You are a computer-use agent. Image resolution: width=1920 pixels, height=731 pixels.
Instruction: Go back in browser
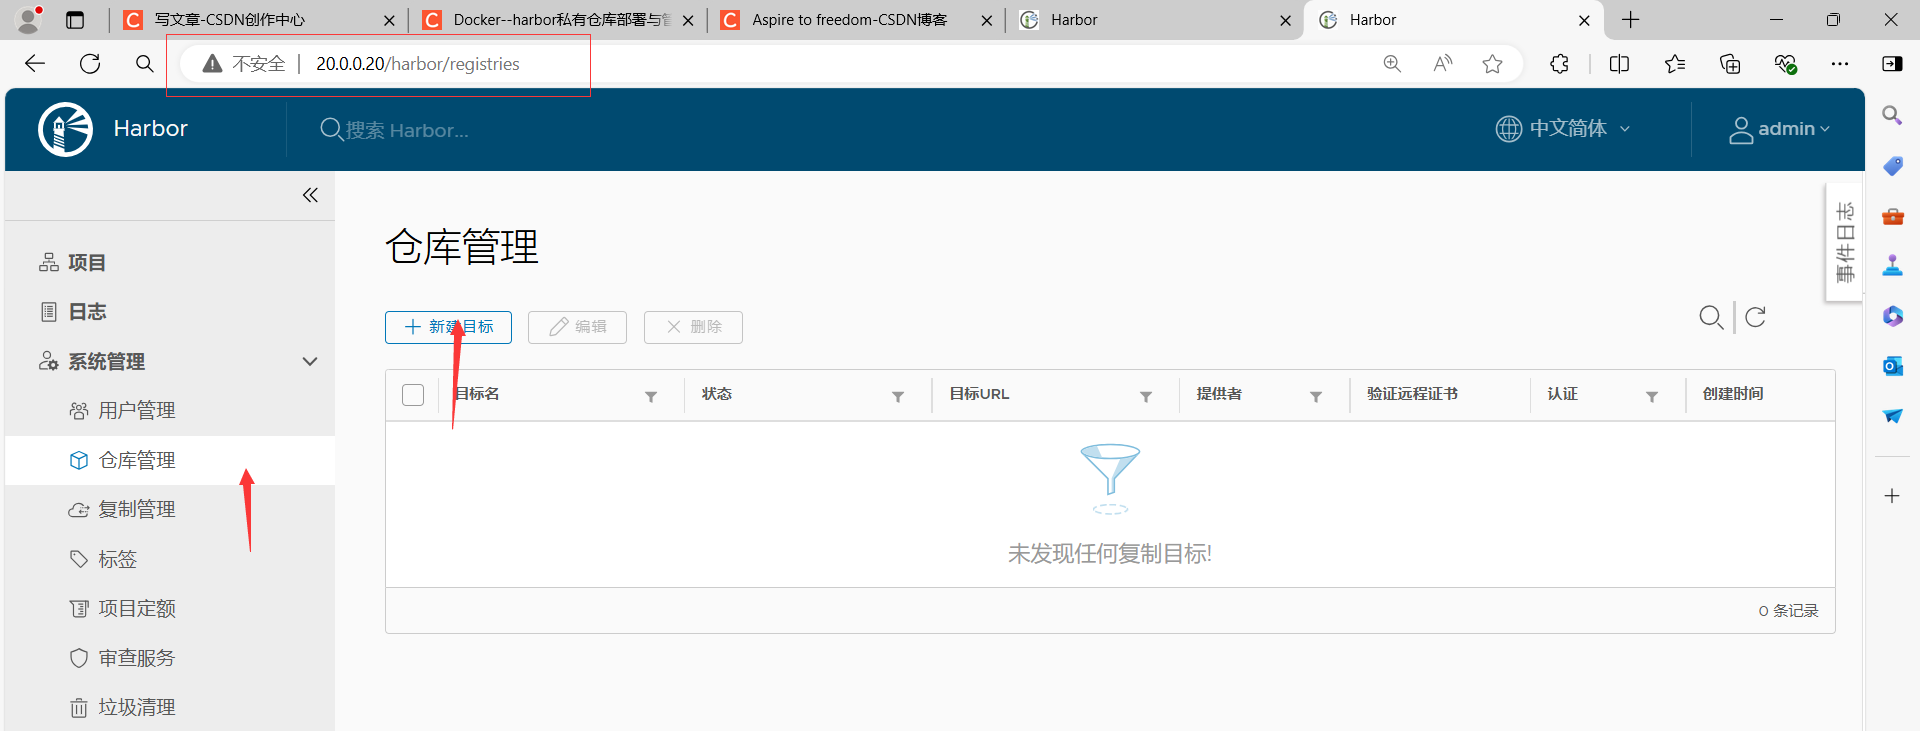click(x=35, y=64)
